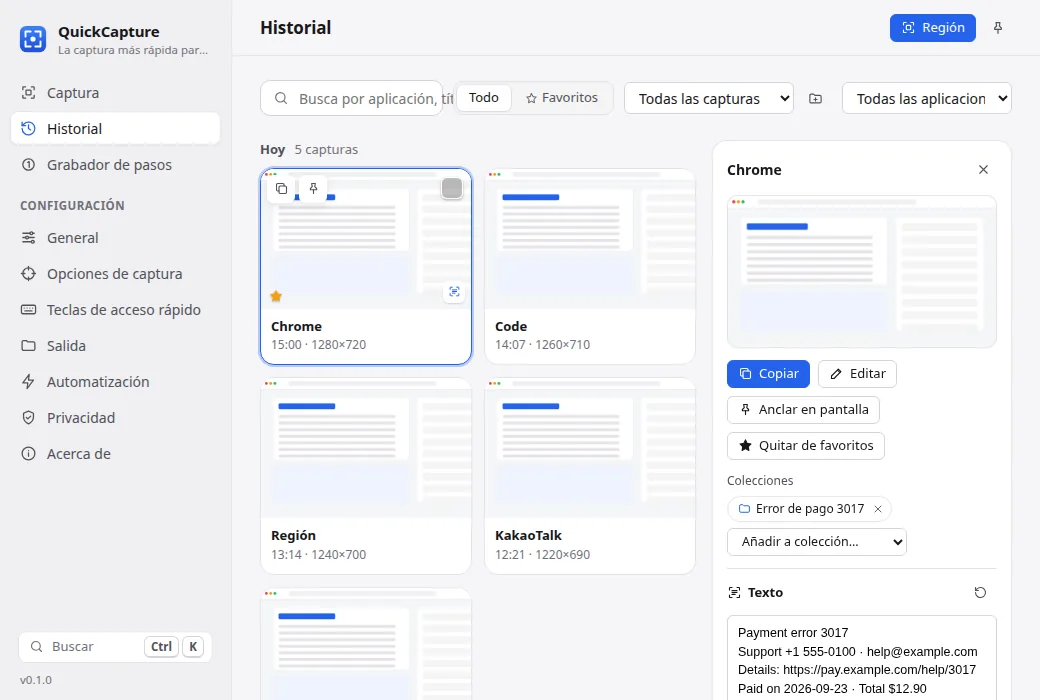Click the favorite star on Chrome card

click(x=276, y=296)
